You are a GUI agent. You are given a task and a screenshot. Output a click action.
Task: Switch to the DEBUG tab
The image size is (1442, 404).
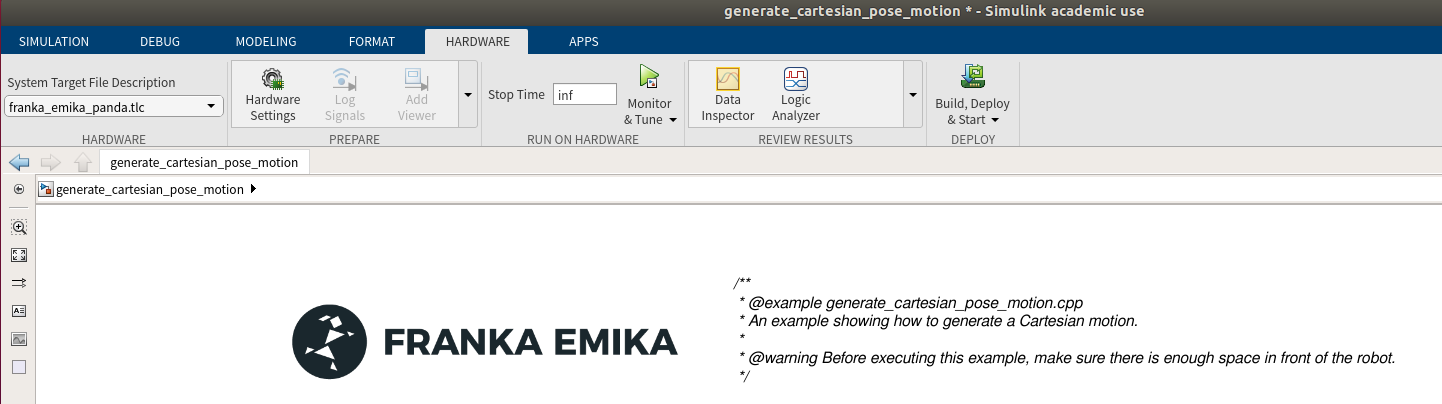tap(159, 41)
